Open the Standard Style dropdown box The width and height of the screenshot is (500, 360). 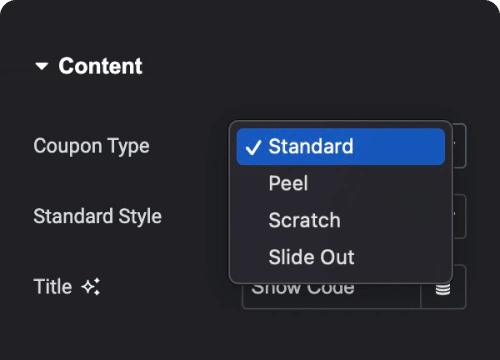[x=459, y=216]
